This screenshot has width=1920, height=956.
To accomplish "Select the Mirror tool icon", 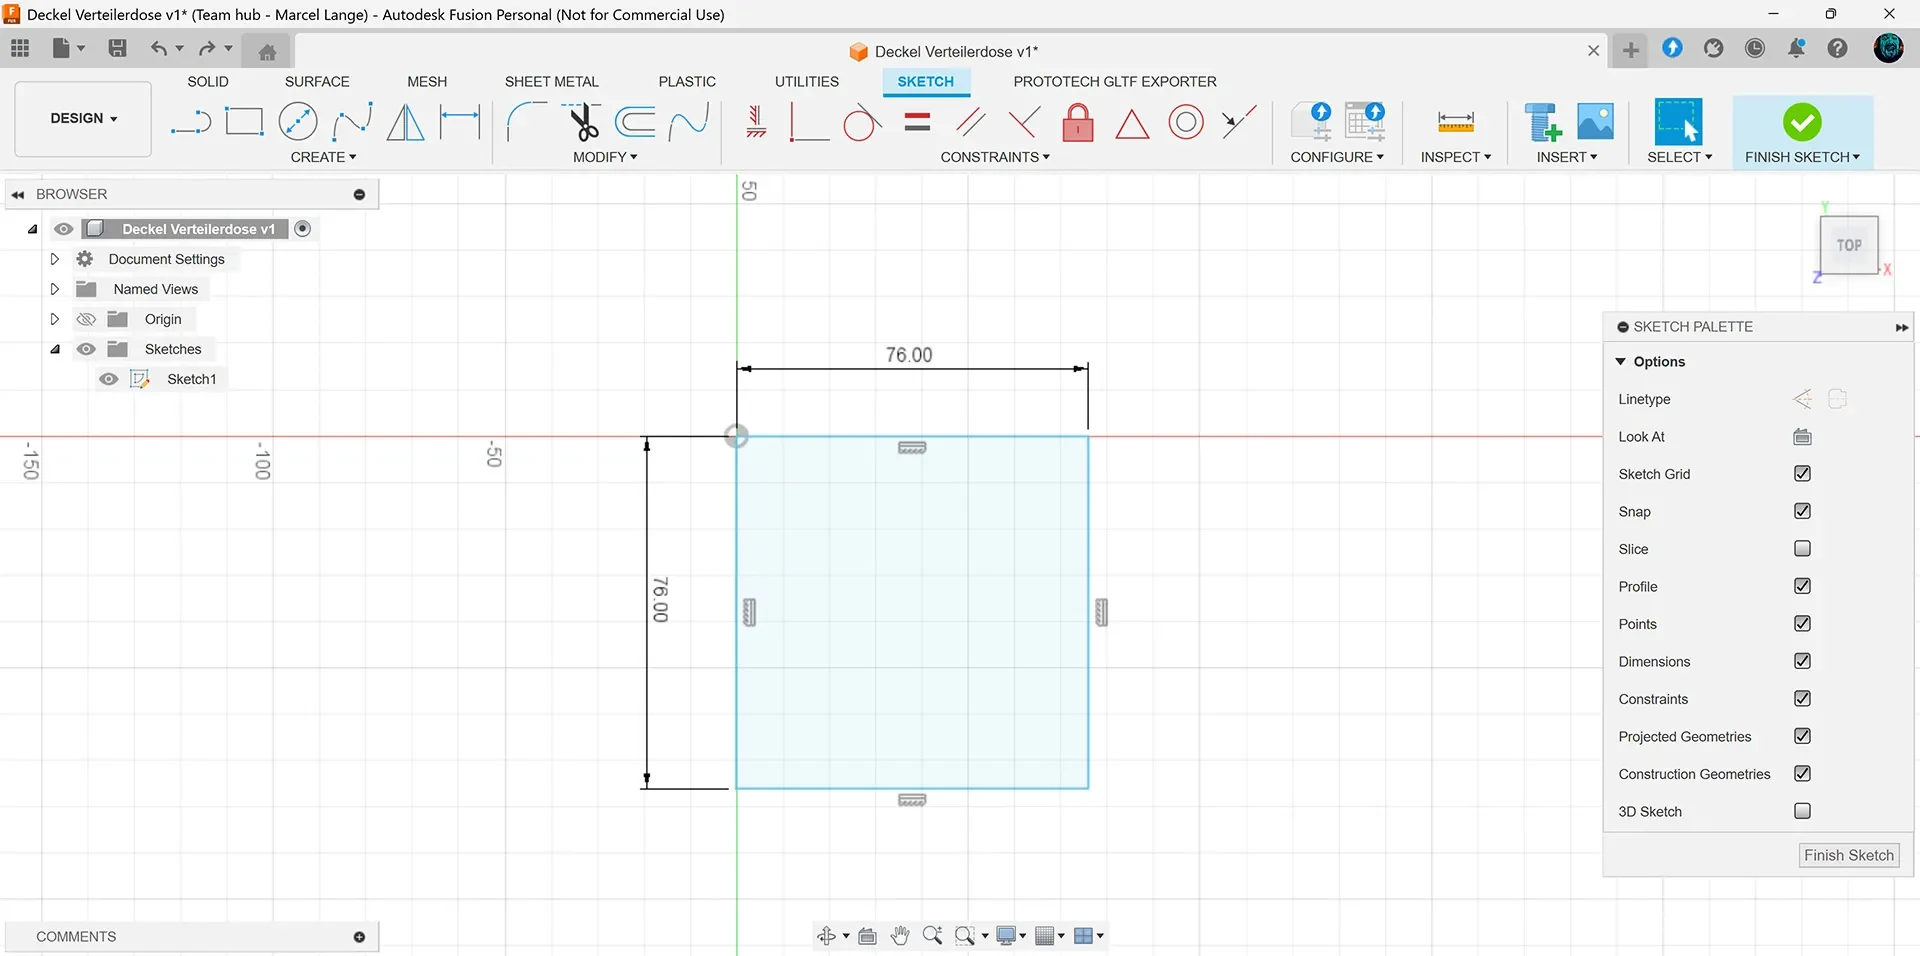I will coord(405,122).
